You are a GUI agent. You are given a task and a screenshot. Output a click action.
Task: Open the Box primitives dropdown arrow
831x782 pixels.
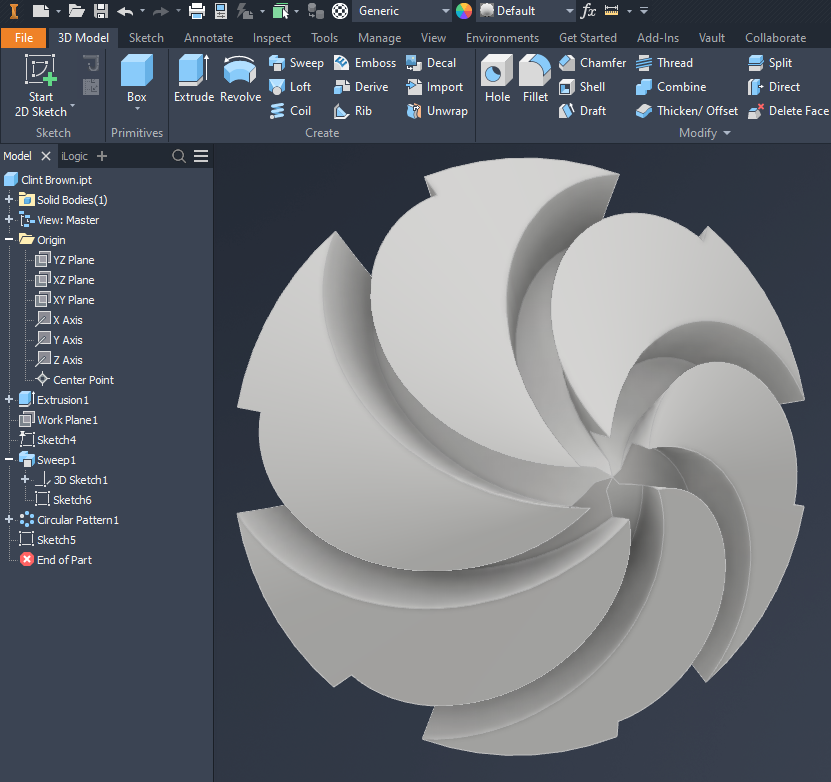pos(137,110)
